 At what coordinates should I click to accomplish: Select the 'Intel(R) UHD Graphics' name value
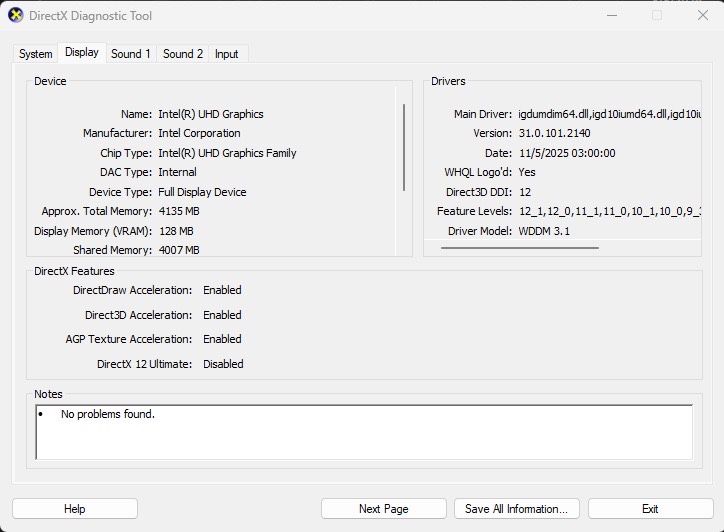(x=211, y=114)
